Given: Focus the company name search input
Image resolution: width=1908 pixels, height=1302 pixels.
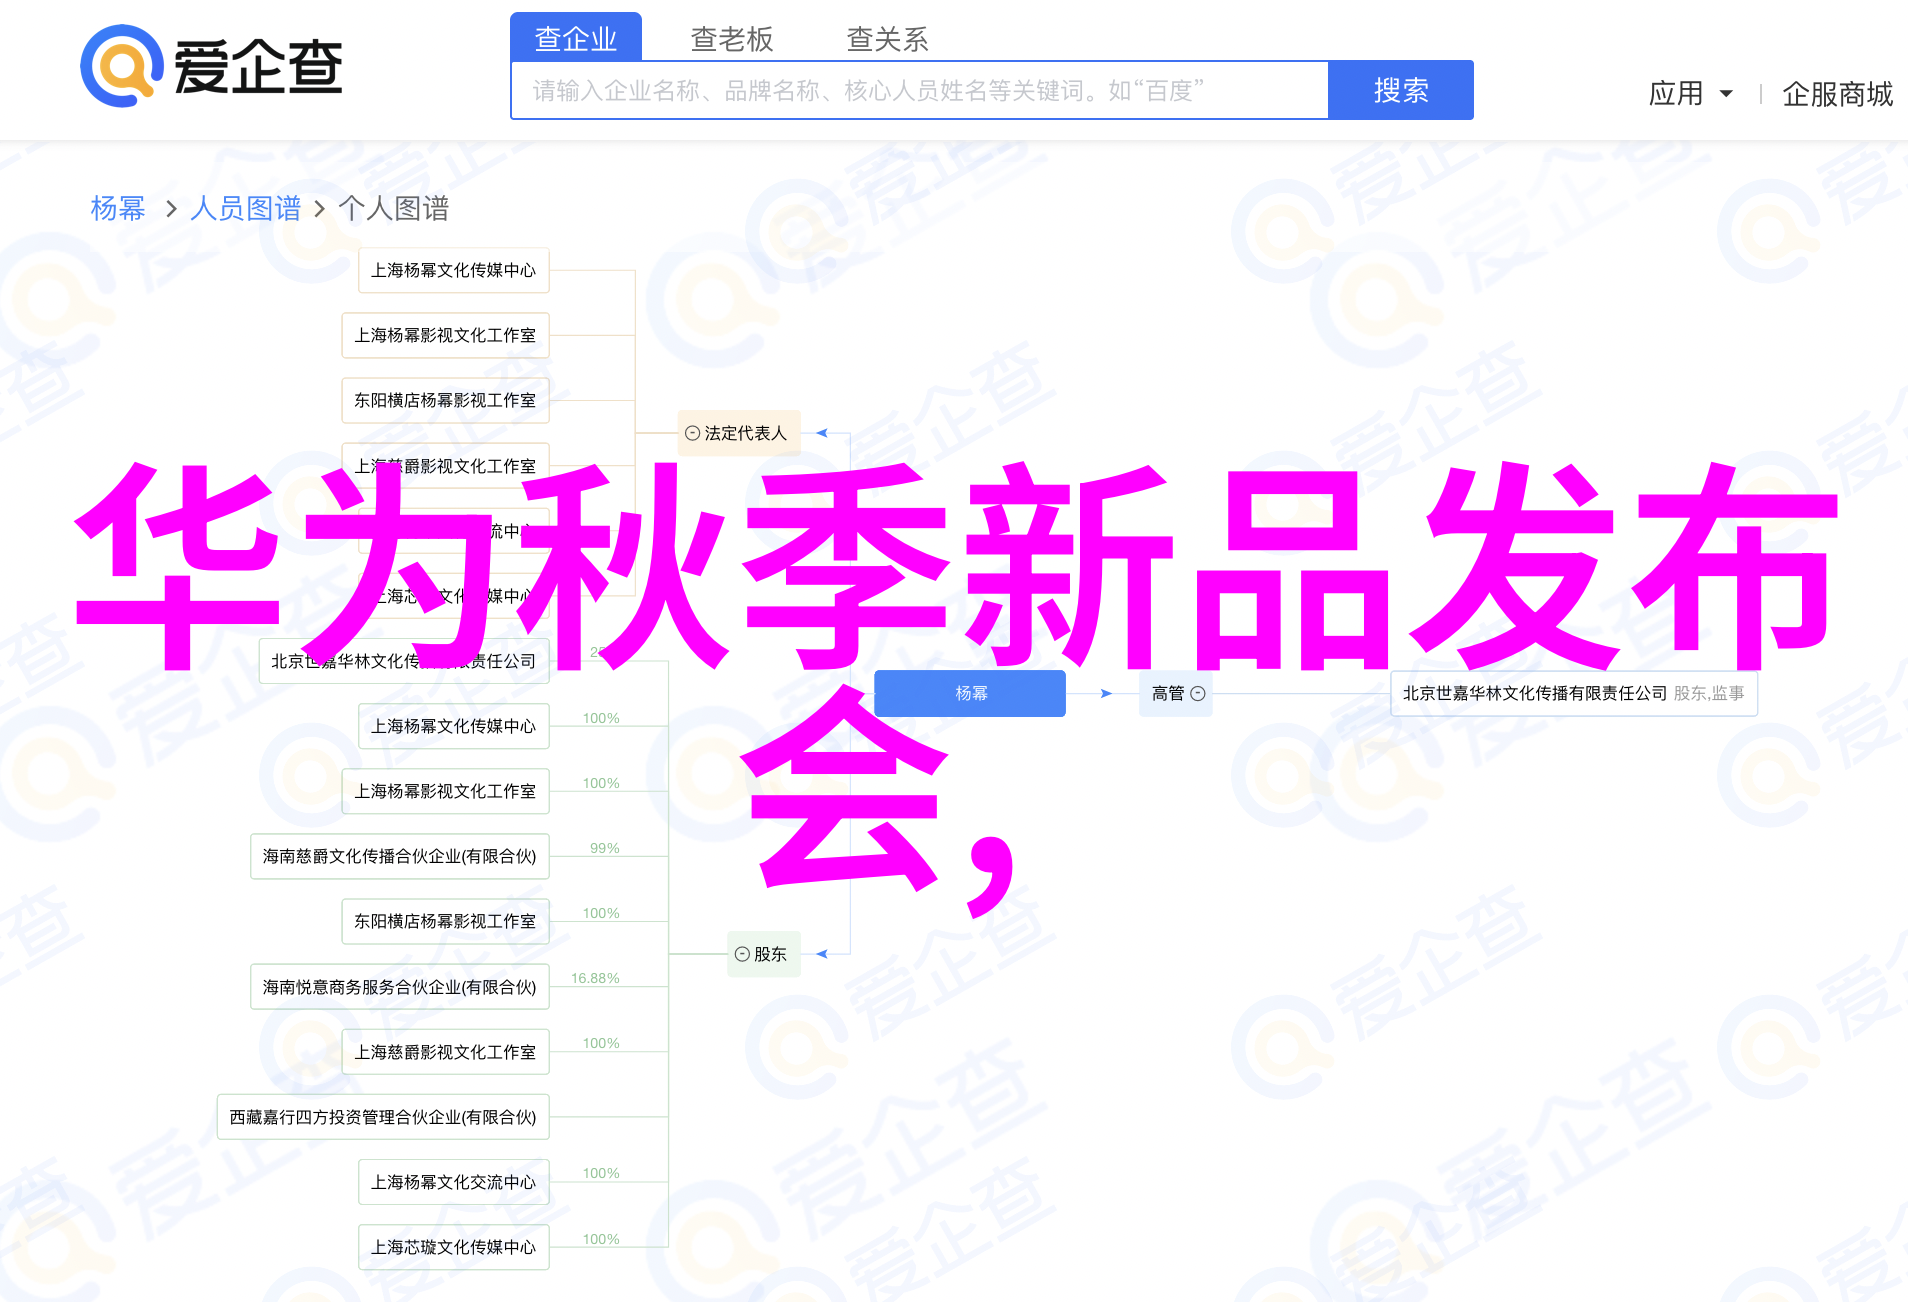Looking at the screenshot, I should coord(920,90).
